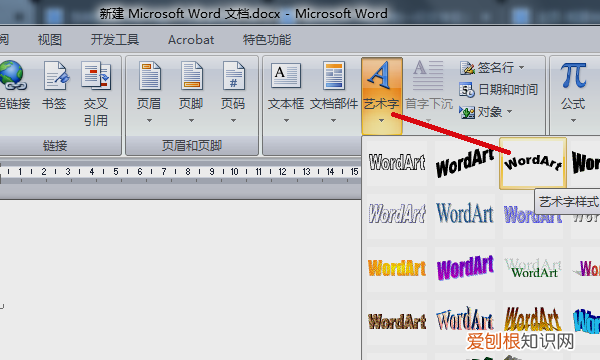The height and width of the screenshot is (360, 600).
Task: Open the Special Features (特色功能) tab
Action: pyautogui.click(x=267, y=40)
